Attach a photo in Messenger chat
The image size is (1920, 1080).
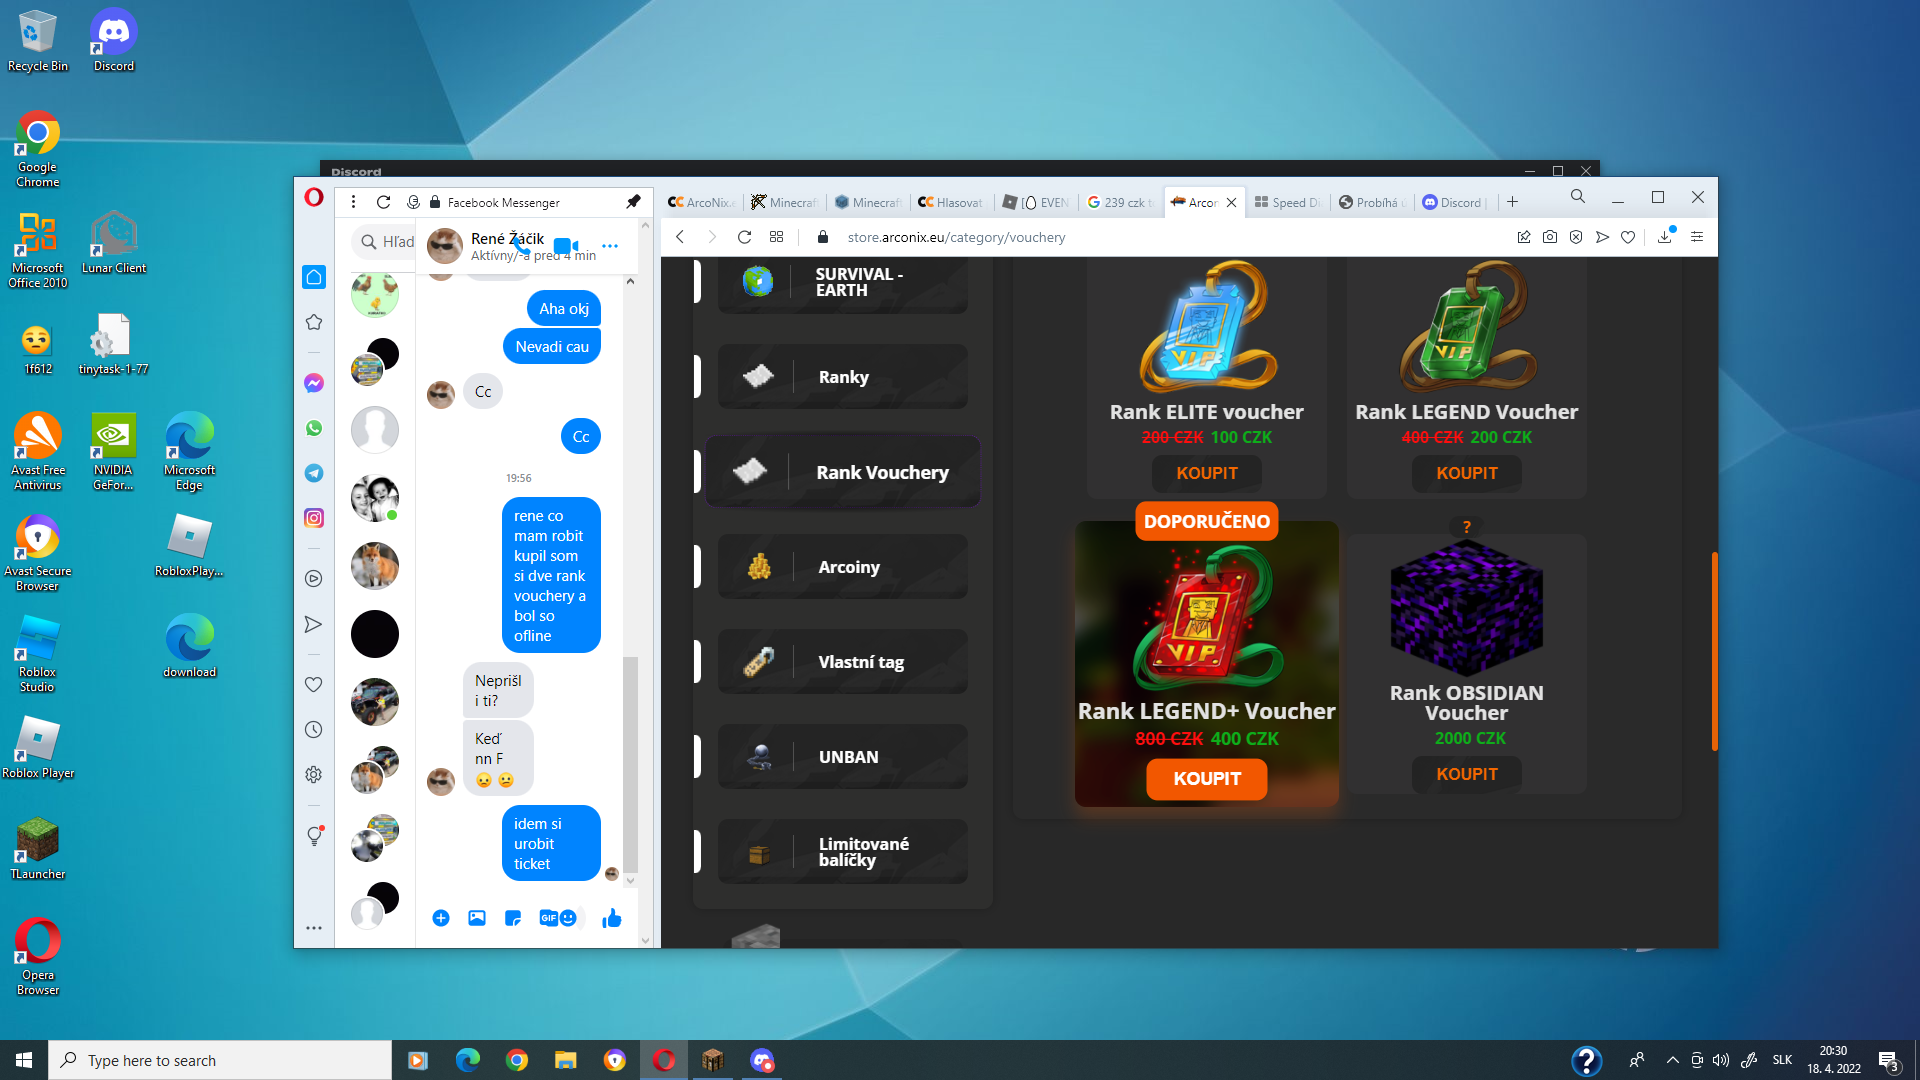pyautogui.click(x=477, y=918)
